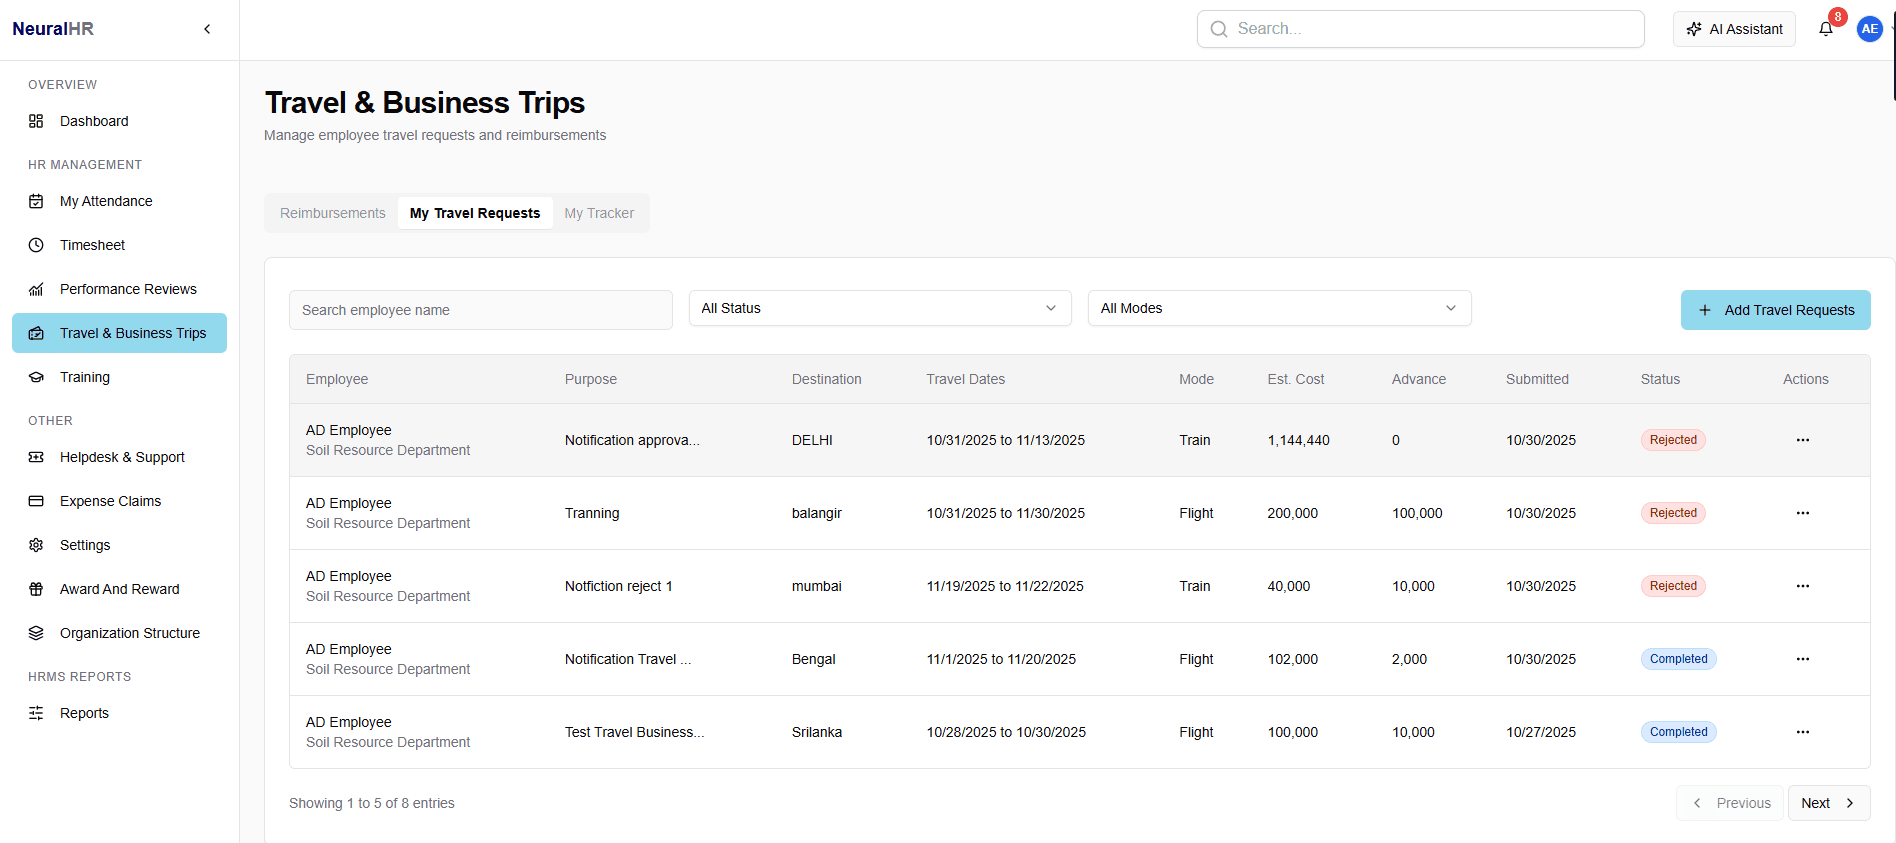Click the Est. Cost column header

coord(1295,379)
